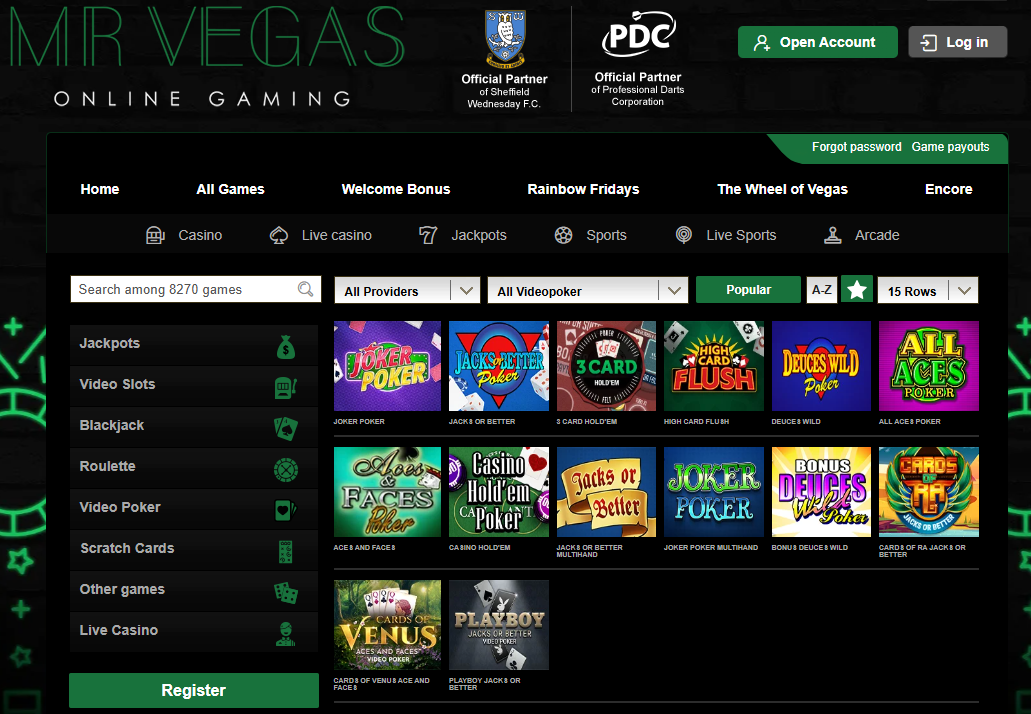Click the Roulette wheel icon

(x=285, y=469)
